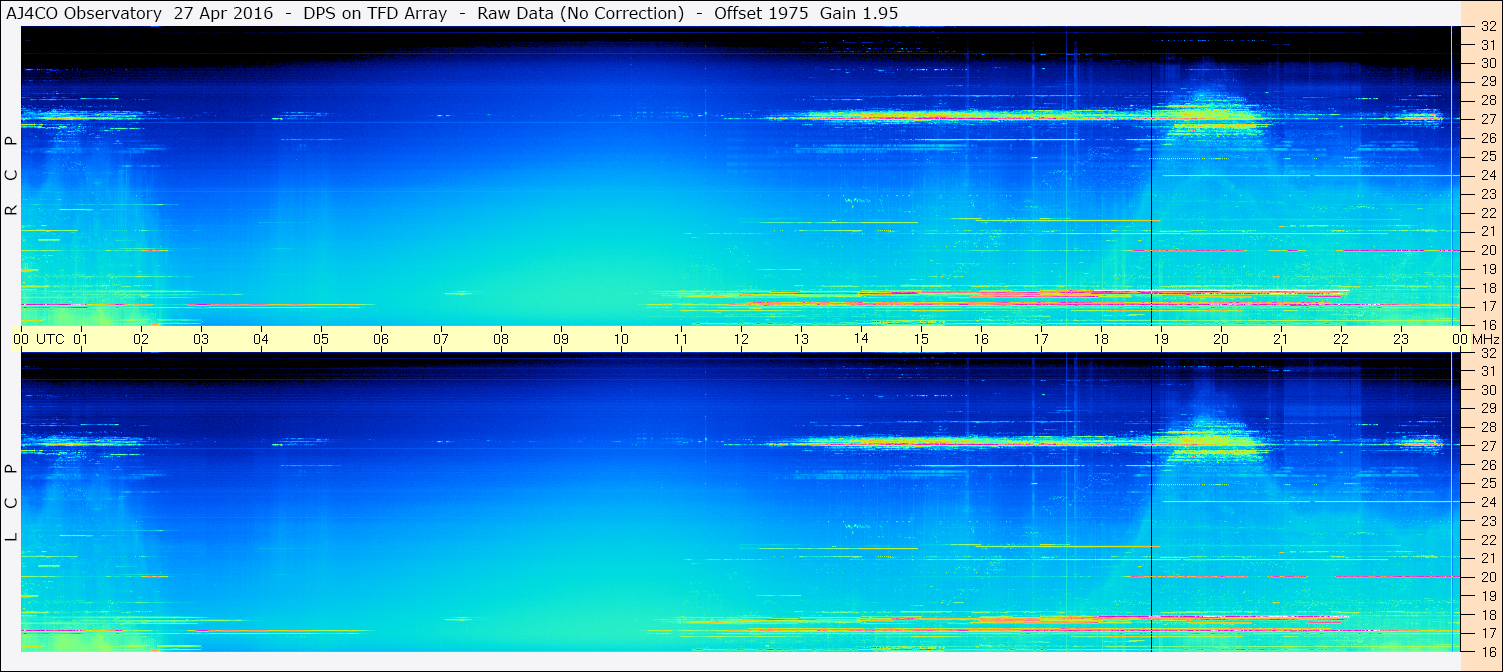Select hour 23 on the UTC time axis
This screenshot has height=672, width=1503.
(1401, 339)
